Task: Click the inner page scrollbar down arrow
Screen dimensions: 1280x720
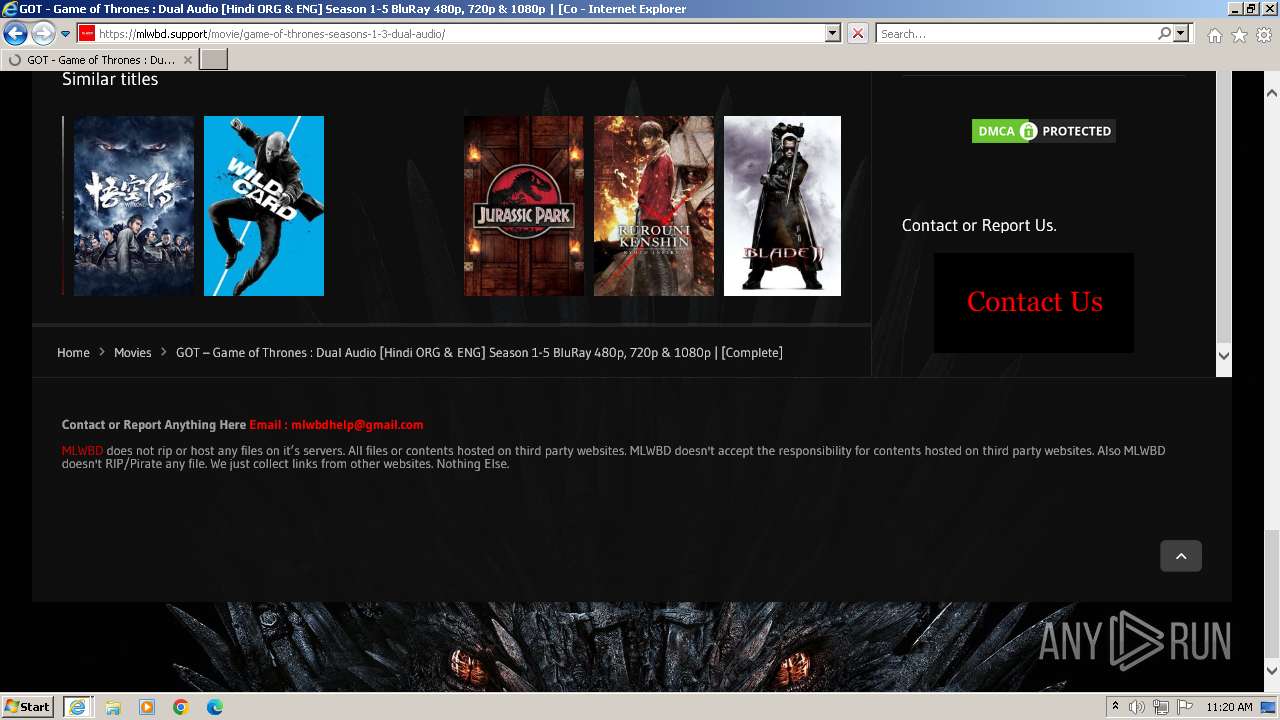Action: coord(1224,355)
